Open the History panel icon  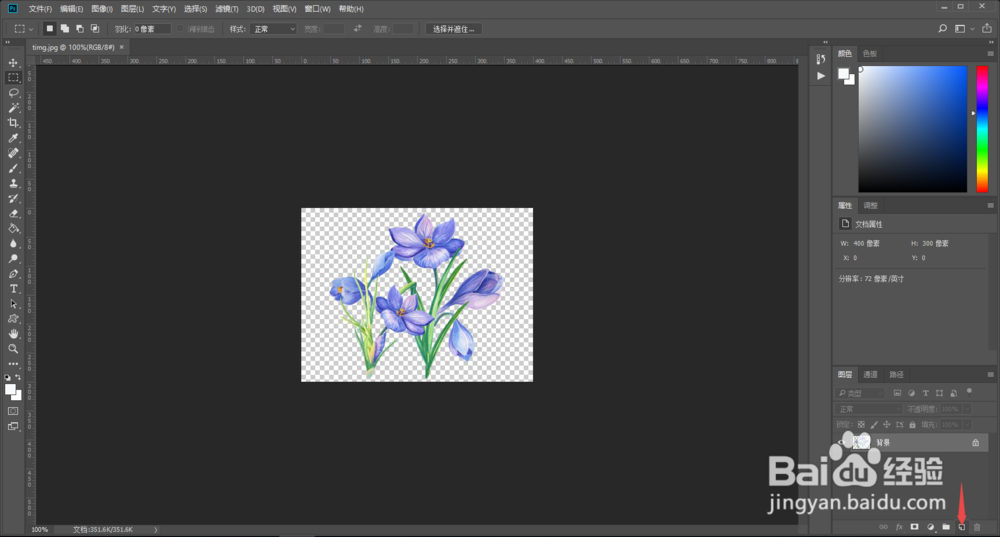click(821, 59)
